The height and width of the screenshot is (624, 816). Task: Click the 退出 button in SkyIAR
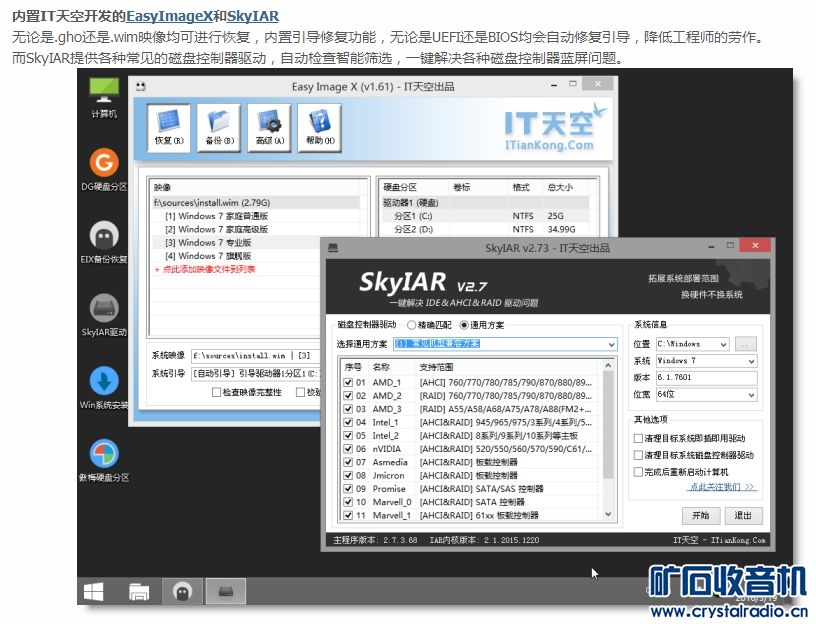click(x=743, y=515)
